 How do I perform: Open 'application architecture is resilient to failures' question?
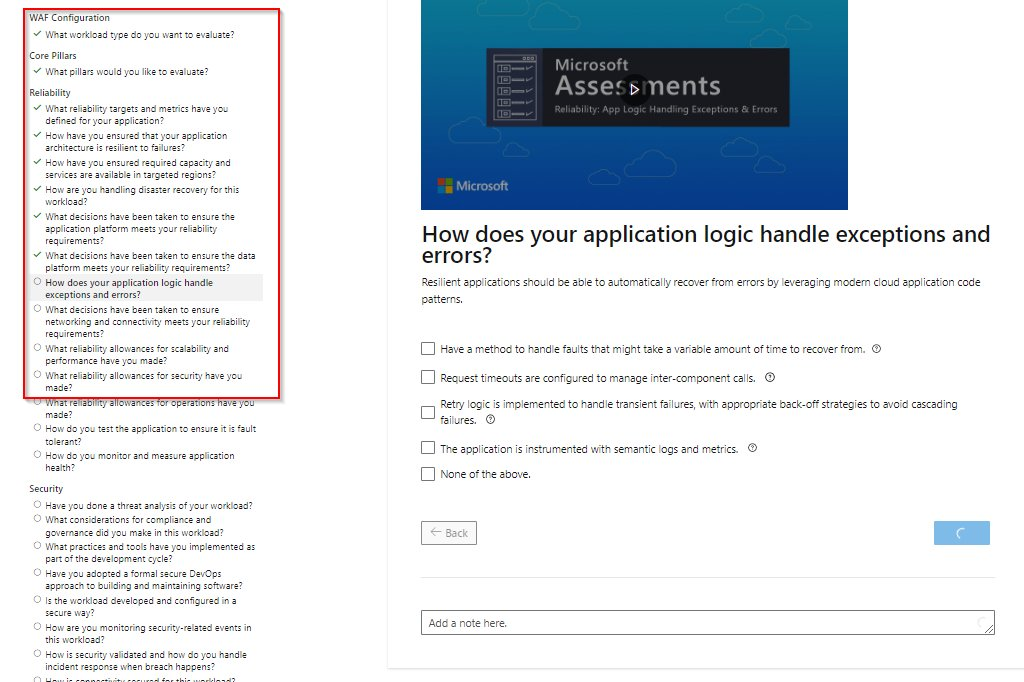click(136, 142)
